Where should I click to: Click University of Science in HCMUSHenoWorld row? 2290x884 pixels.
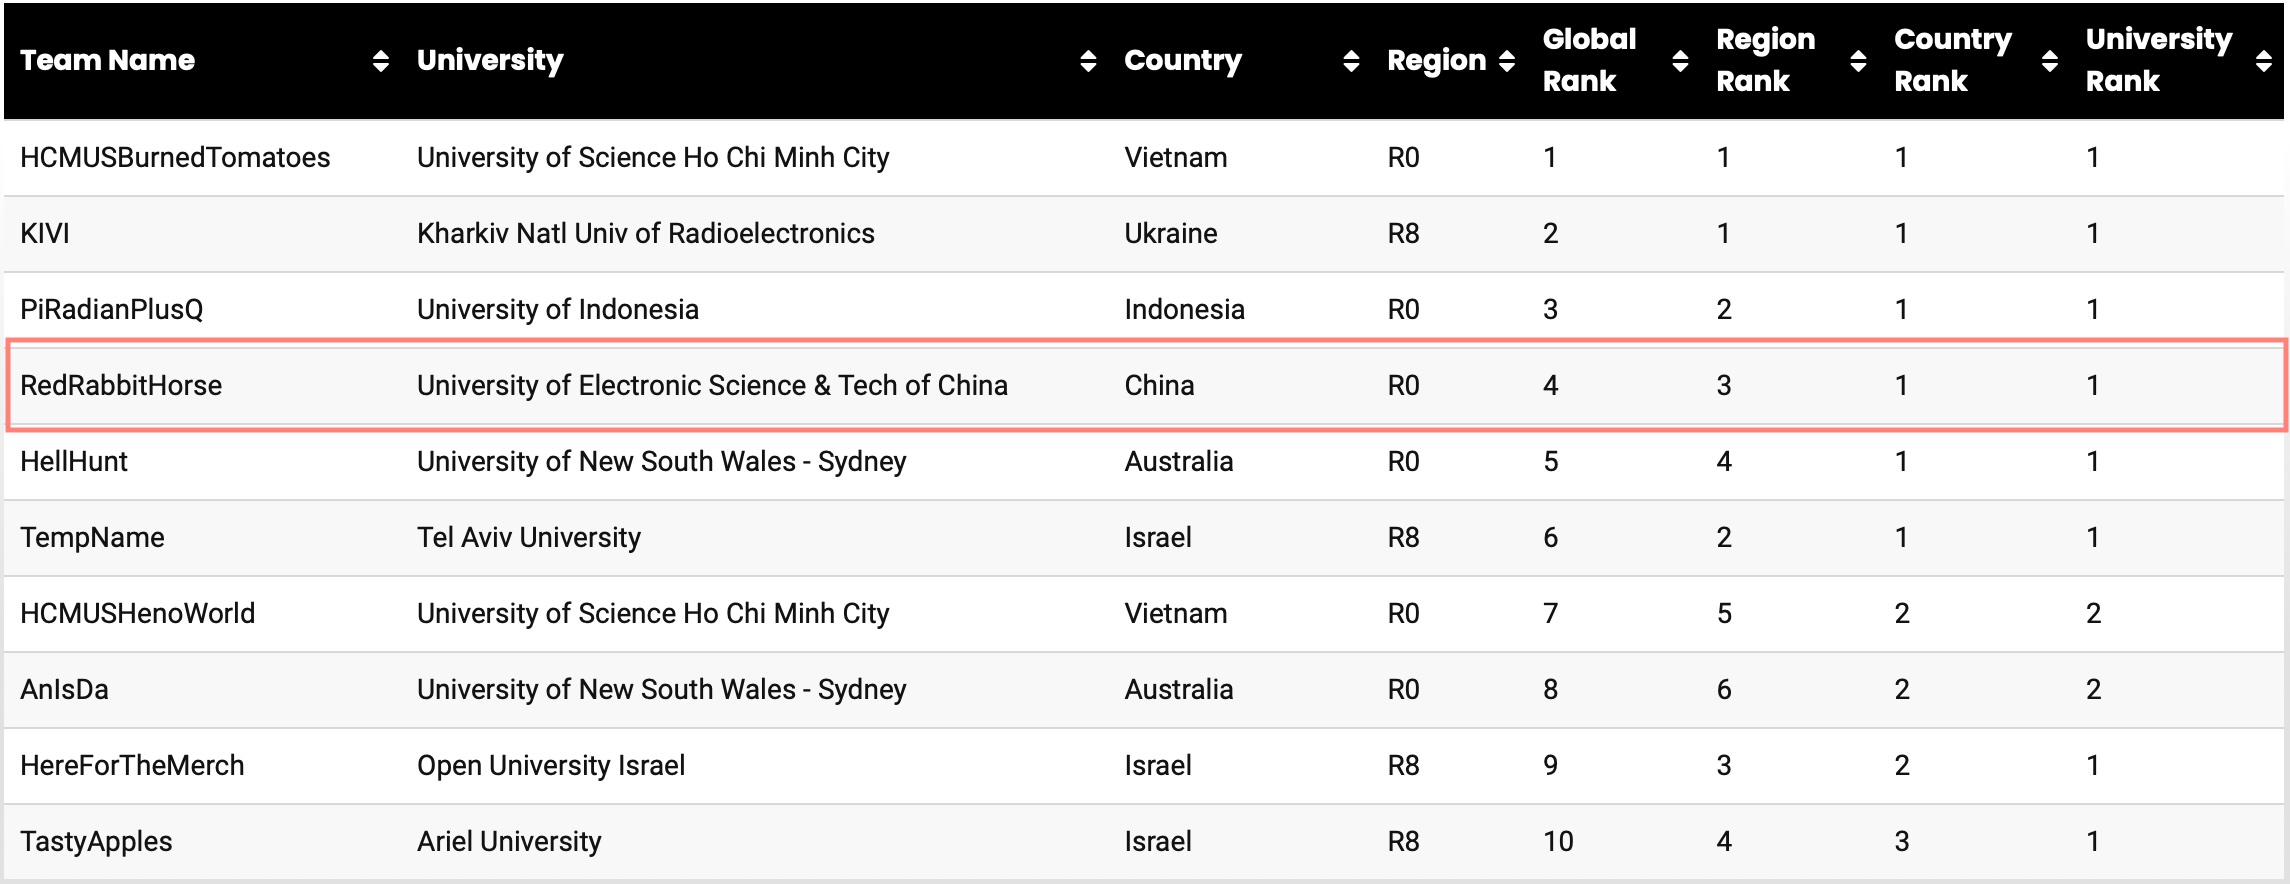[x=653, y=614]
